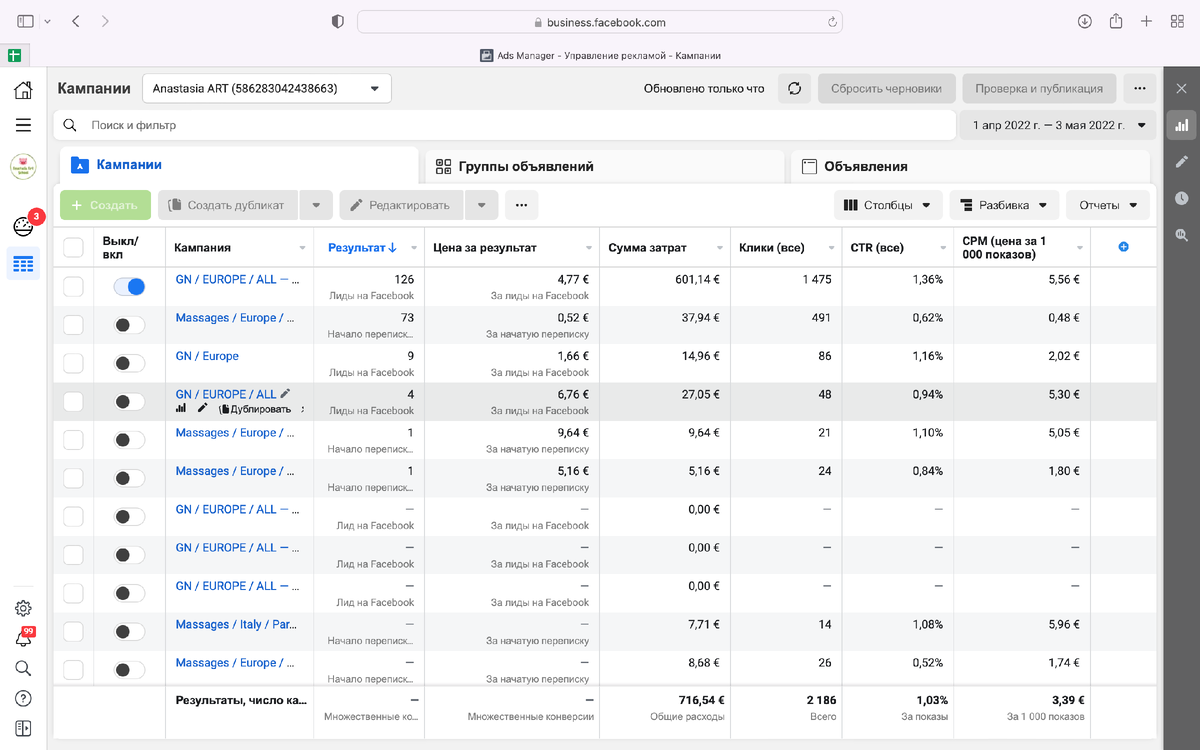Expand the arrow next to Создать дубликат
Image resolution: width=1200 pixels, height=750 pixels.
[x=316, y=205]
